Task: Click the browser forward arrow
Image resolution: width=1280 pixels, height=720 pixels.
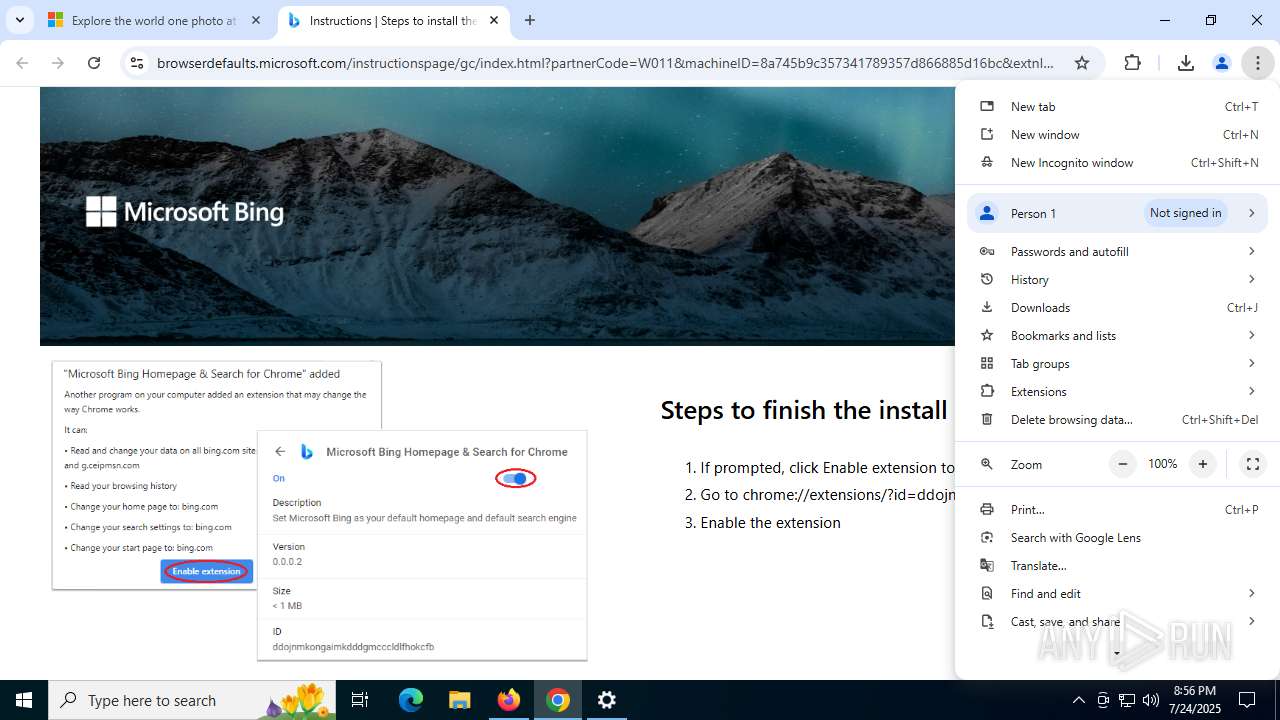Action: 58,63
